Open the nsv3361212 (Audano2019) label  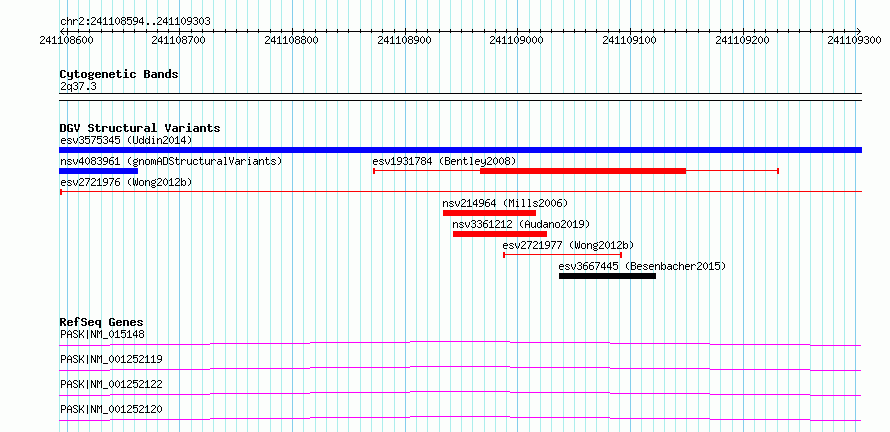pyautogui.click(x=522, y=224)
